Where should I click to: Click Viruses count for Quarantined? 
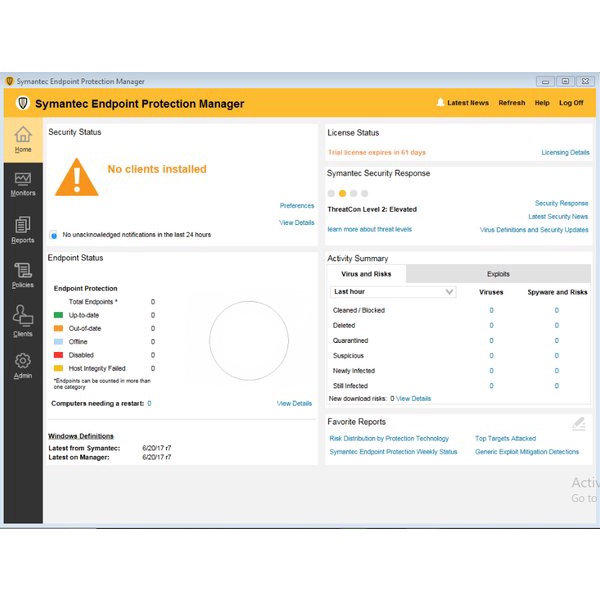coord(491,341)
